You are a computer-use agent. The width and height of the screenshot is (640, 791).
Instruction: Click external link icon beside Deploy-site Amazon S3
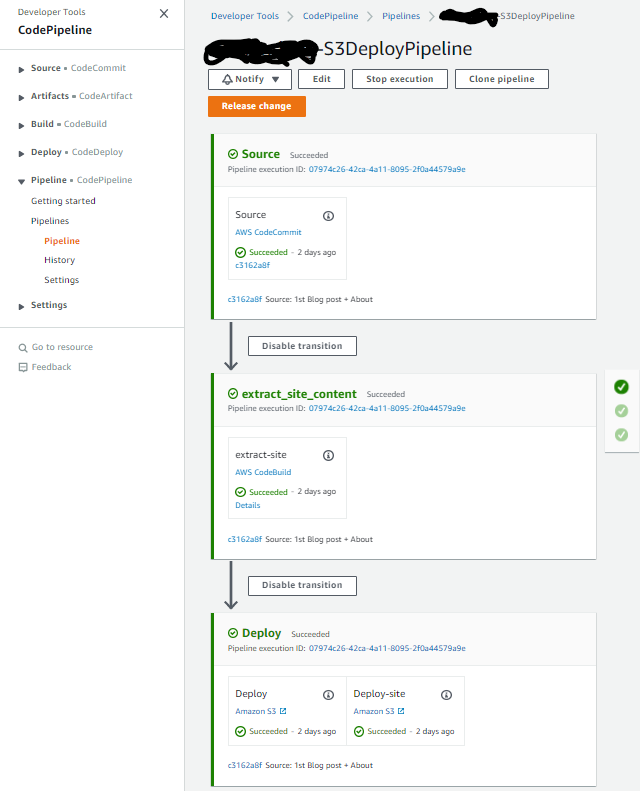tap(401, 711)
